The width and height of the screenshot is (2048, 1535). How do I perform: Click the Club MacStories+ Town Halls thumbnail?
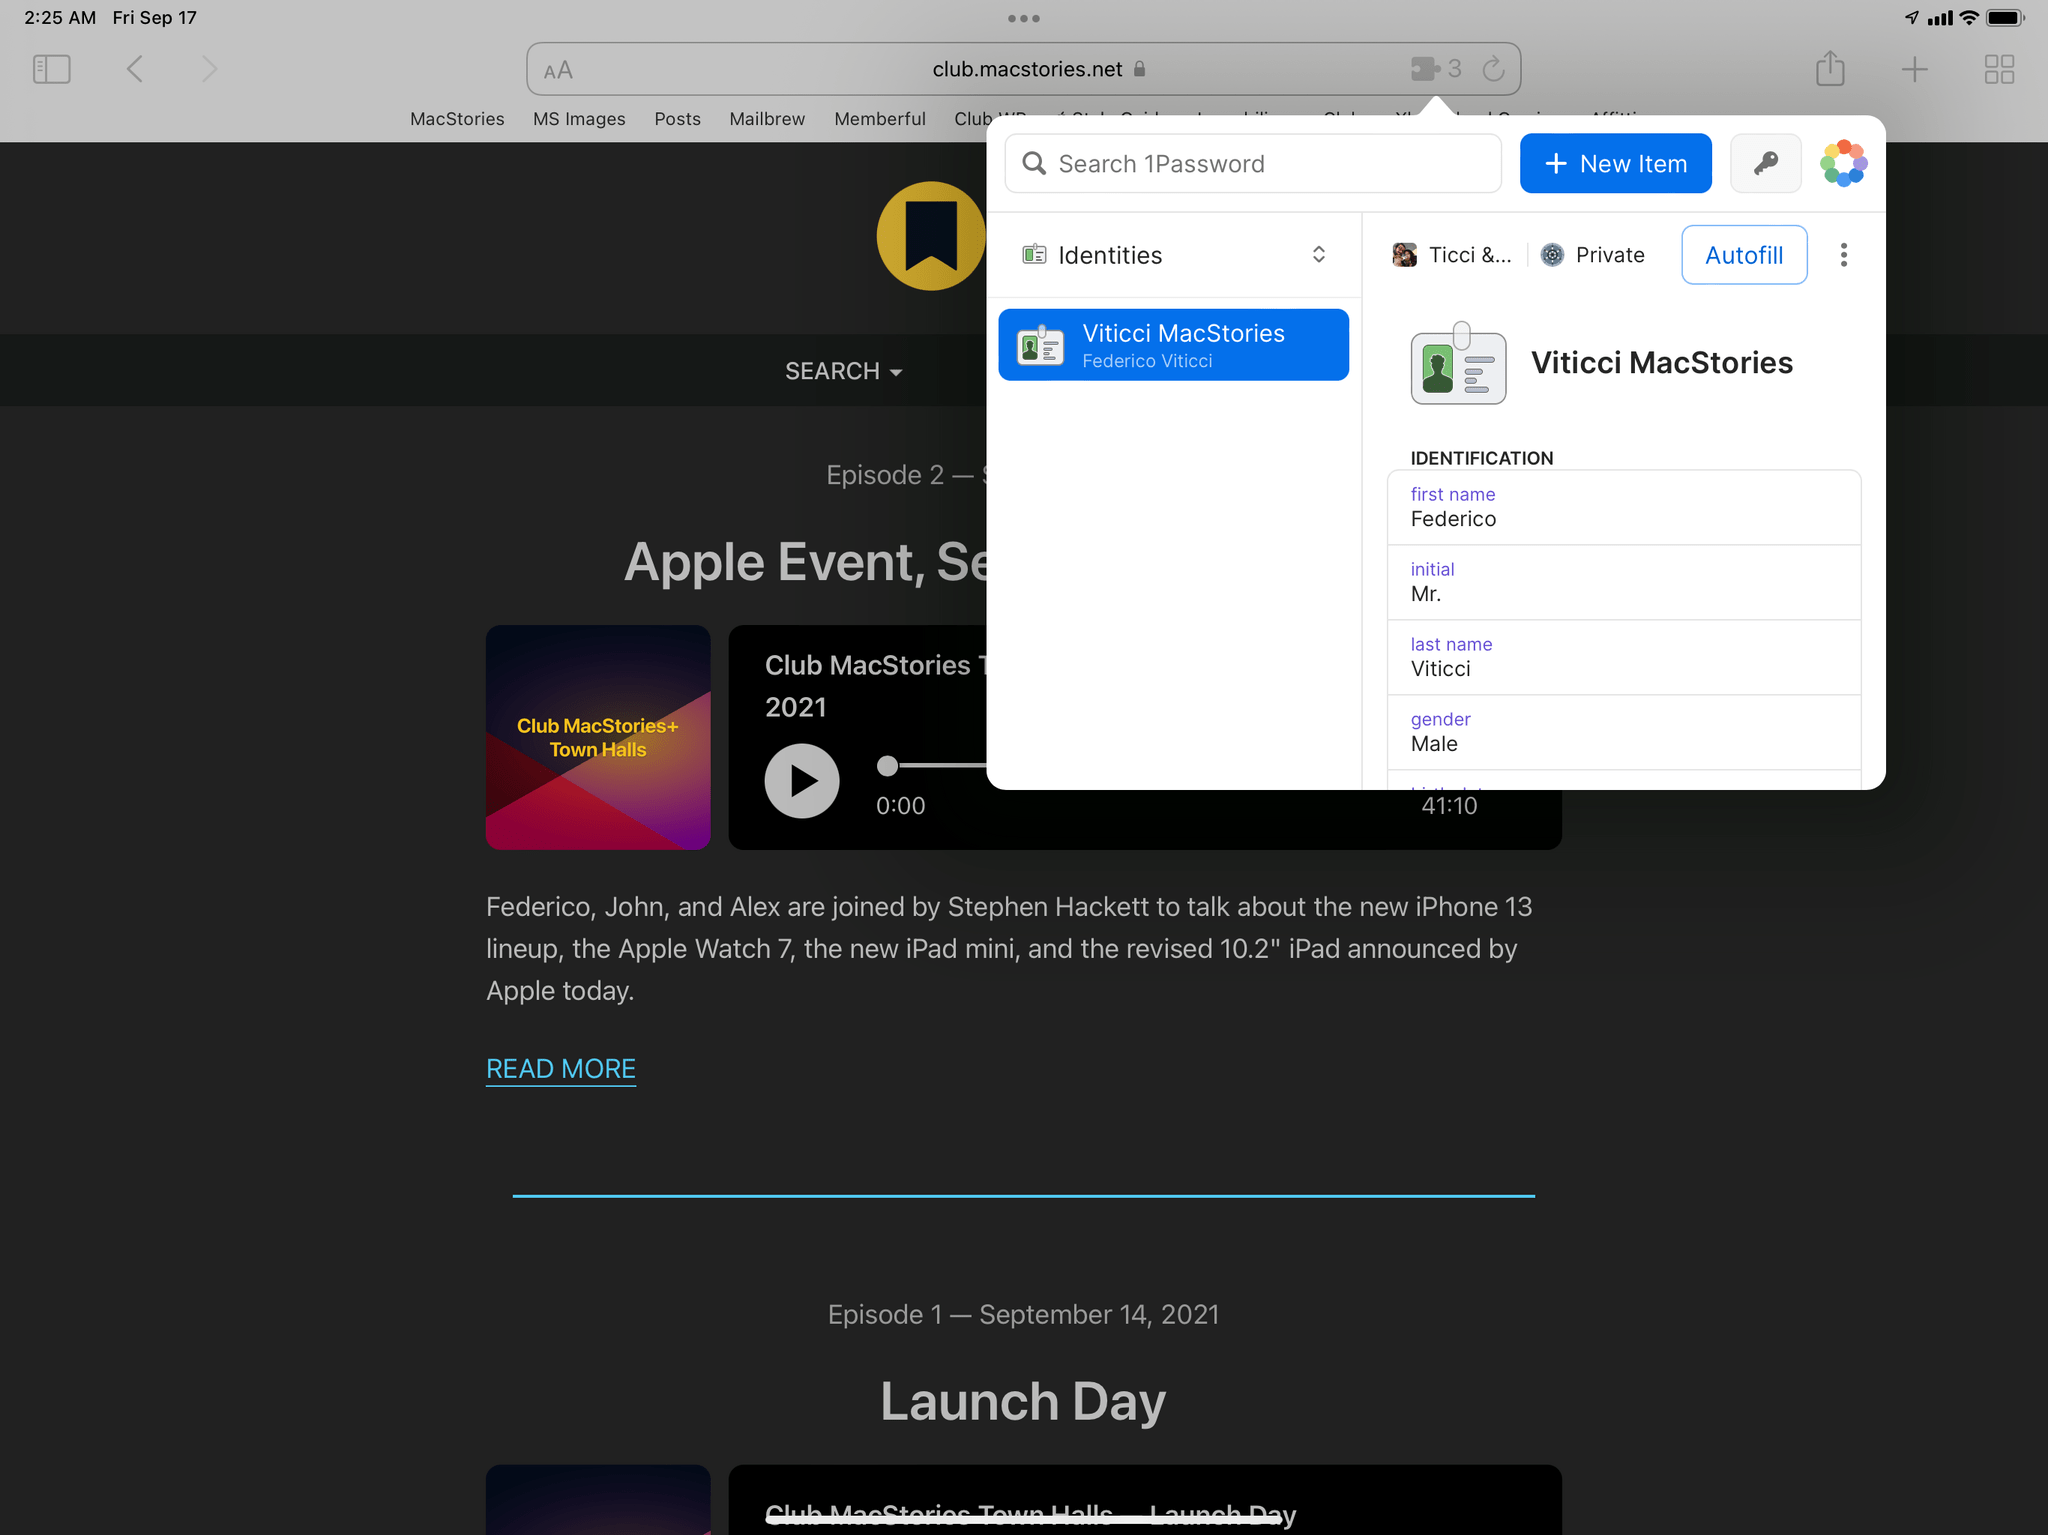tap(598, 737)
